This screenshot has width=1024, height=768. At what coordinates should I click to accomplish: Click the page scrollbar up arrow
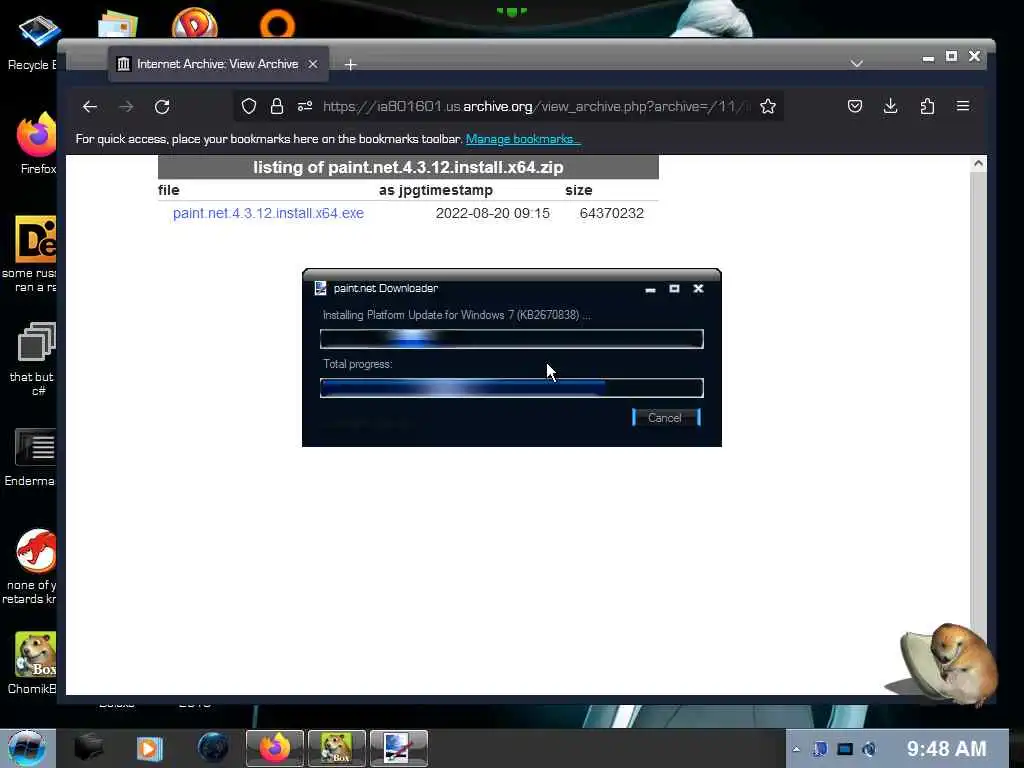[x=978, y=163]
